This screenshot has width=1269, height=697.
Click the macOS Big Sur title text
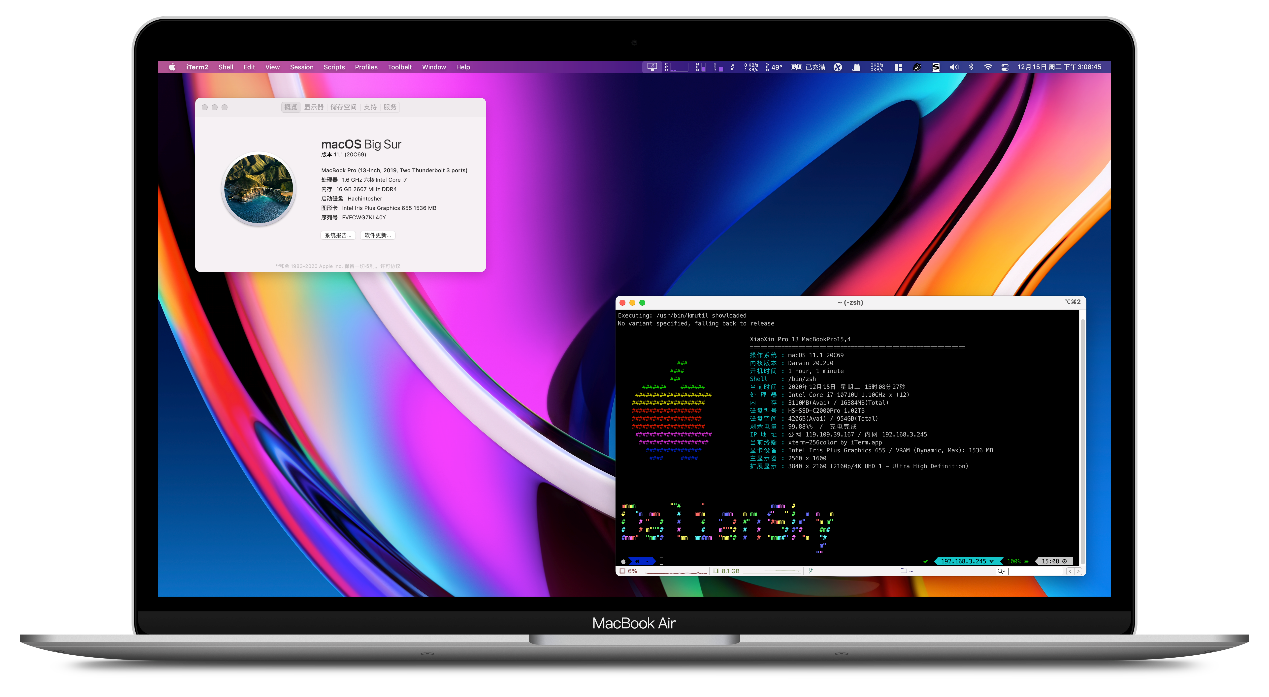tap(361, 144)
